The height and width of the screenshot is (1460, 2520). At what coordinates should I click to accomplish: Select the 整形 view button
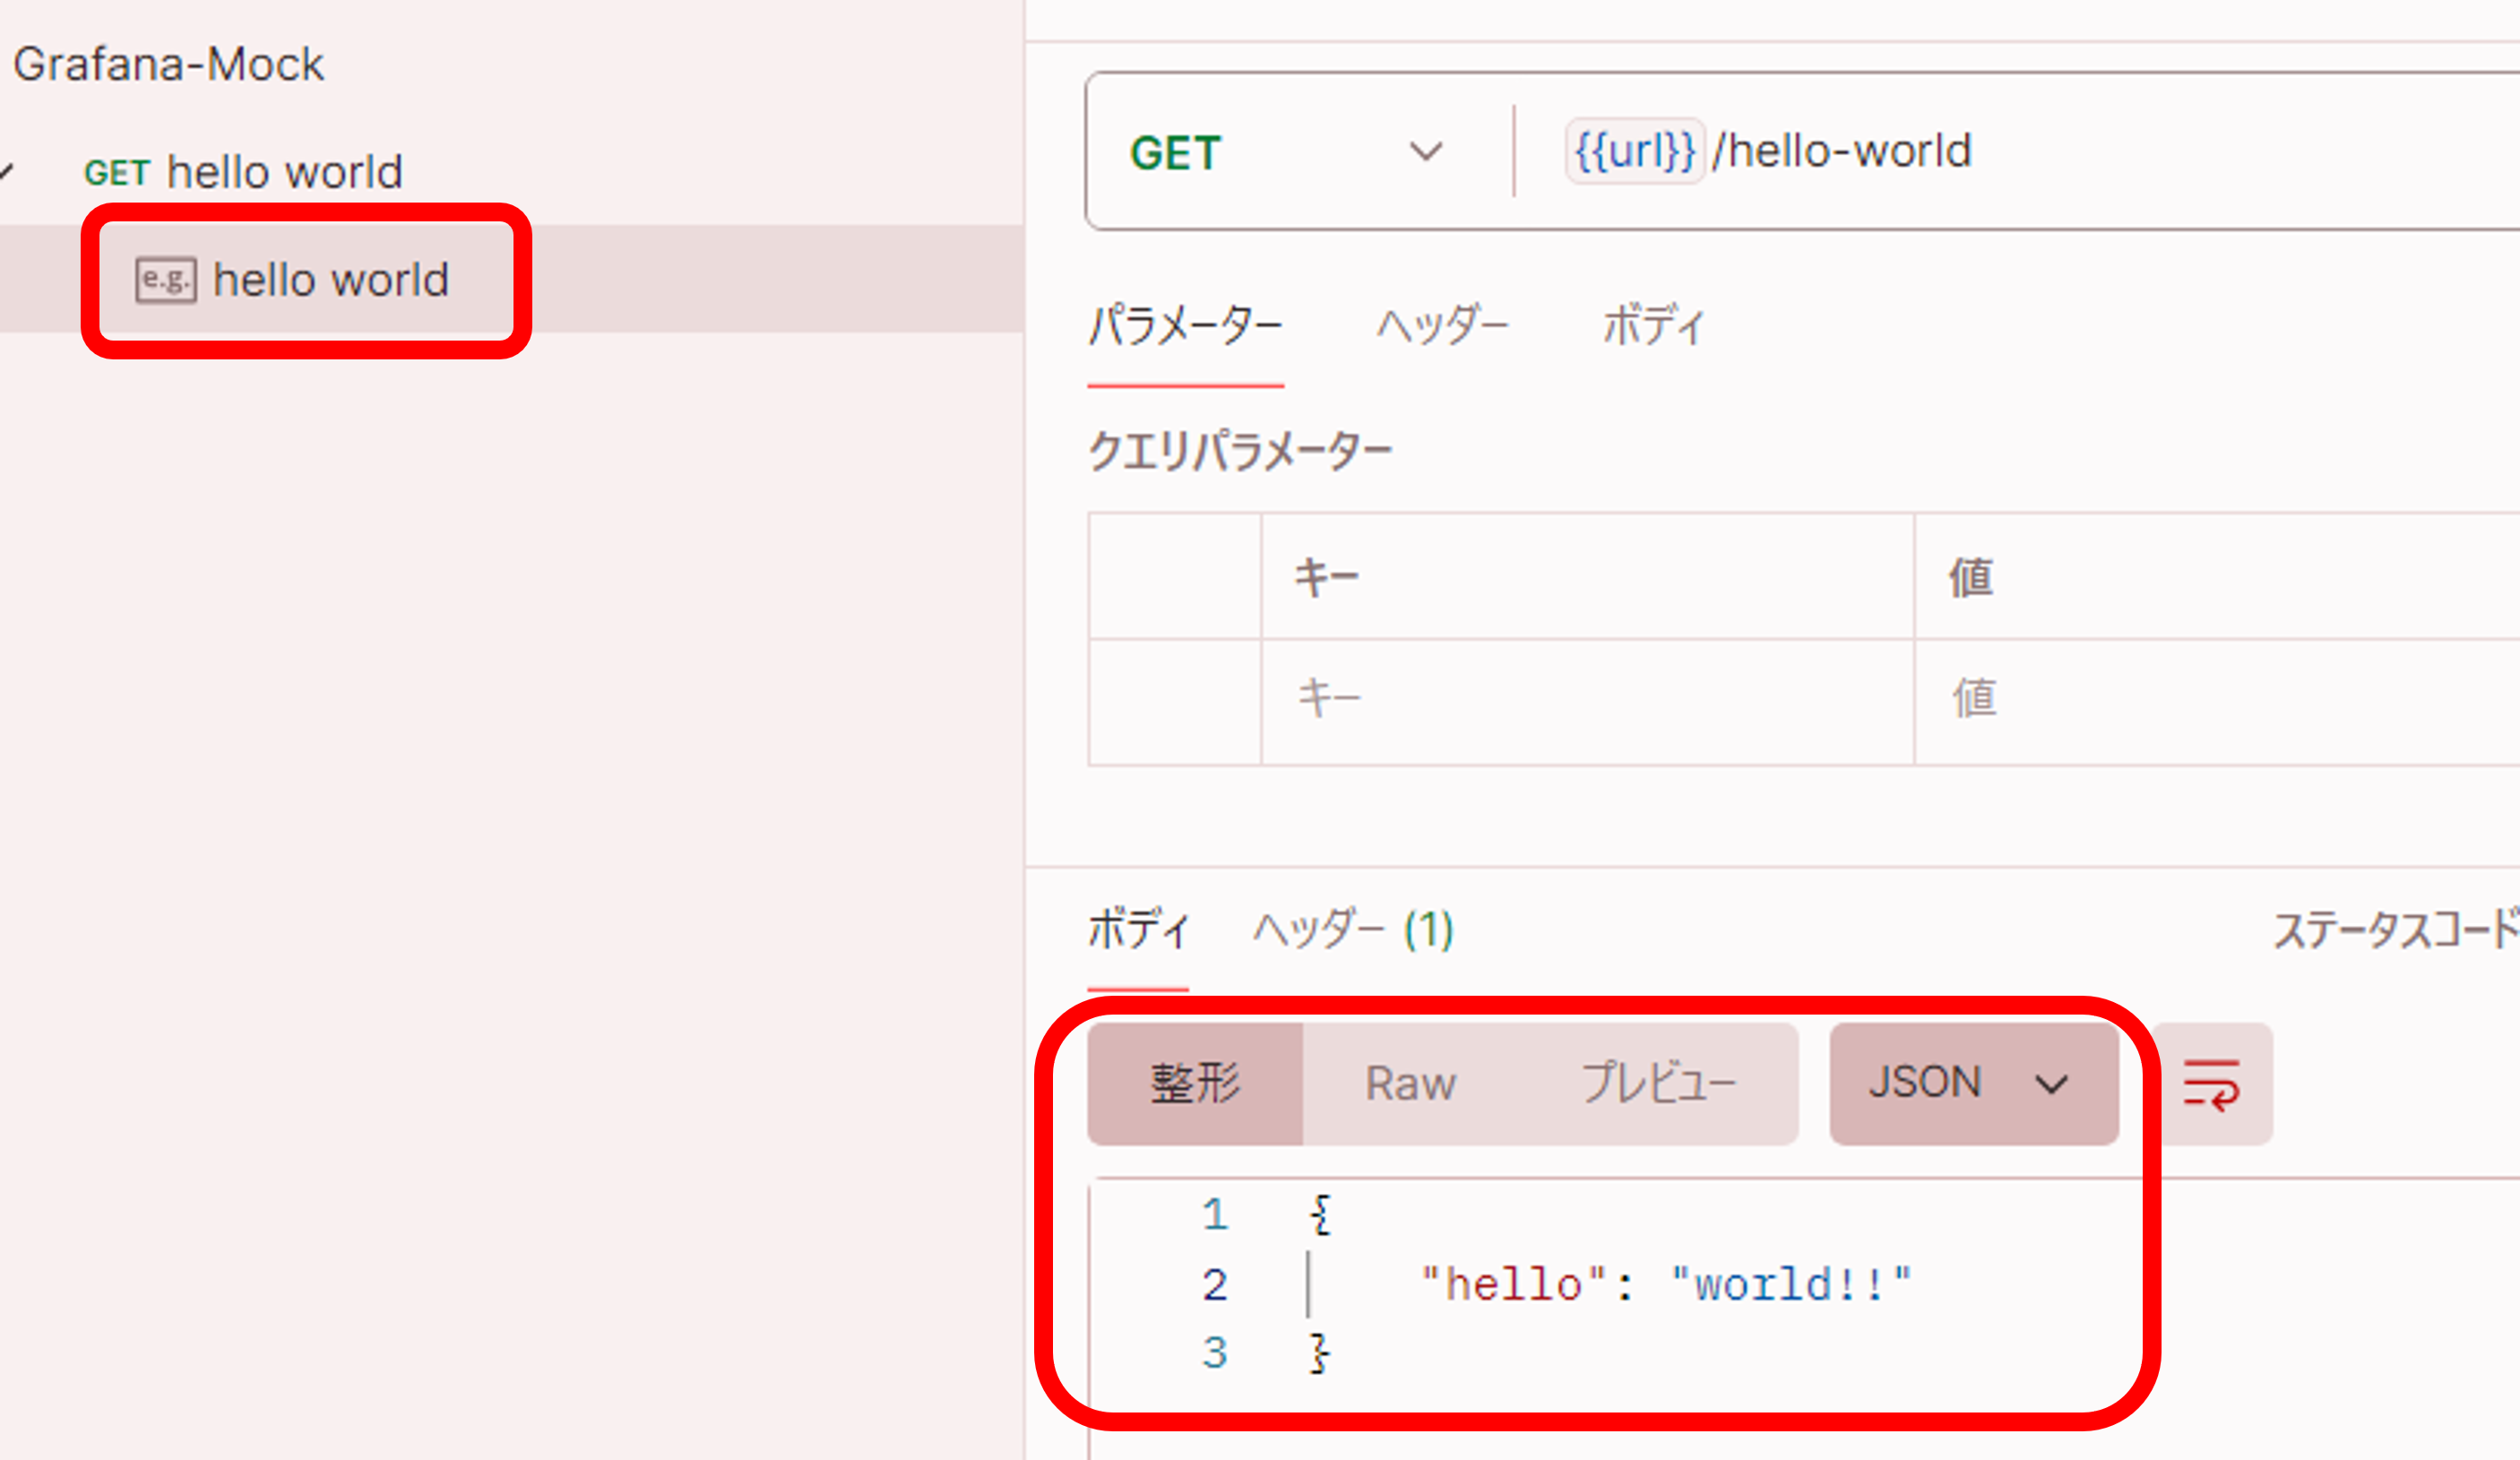(x=1195, y=1083)
